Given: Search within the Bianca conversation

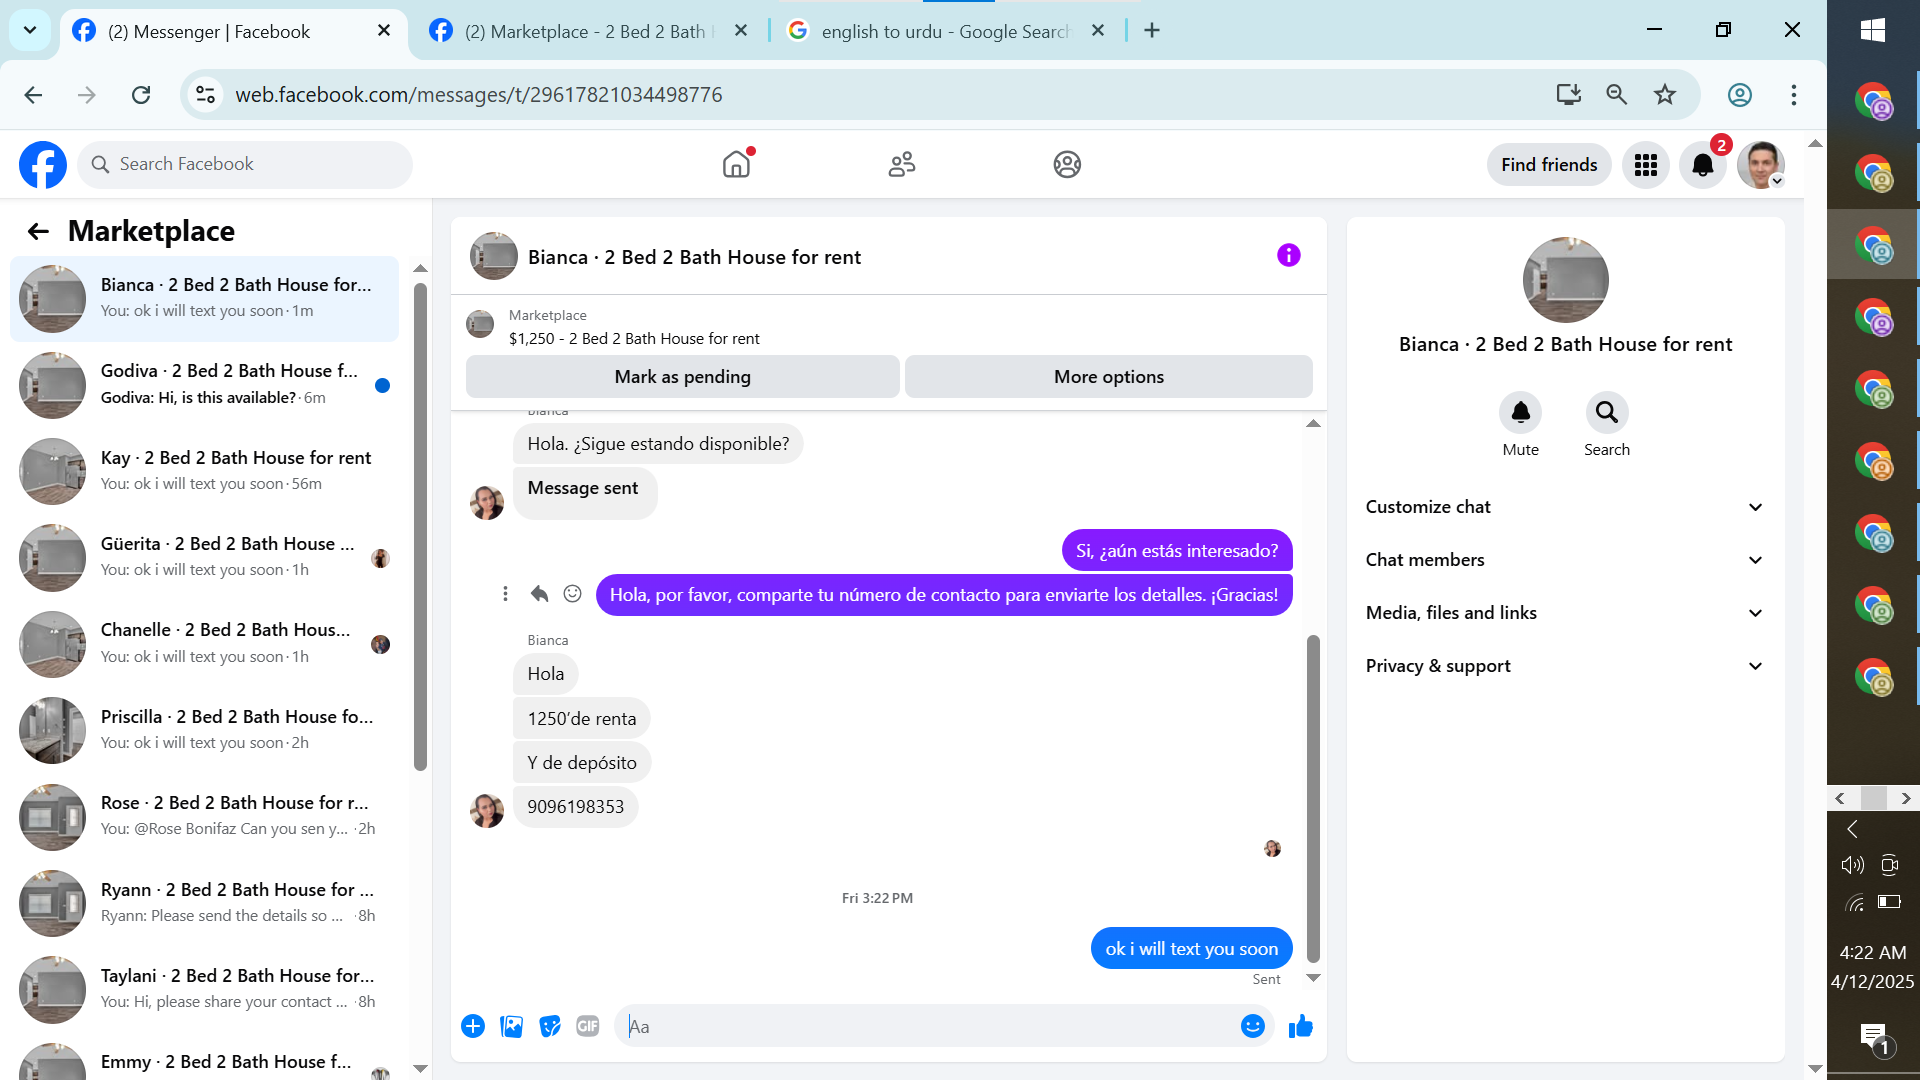Looking at the screenshot, I should tap(1607, 413).
